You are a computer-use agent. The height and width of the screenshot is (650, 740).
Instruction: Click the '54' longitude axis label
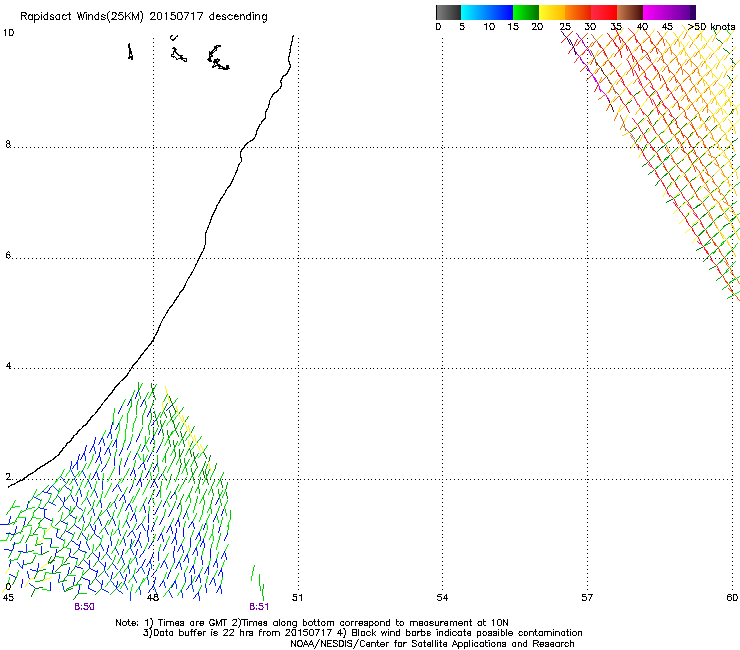tap(442, 598)
